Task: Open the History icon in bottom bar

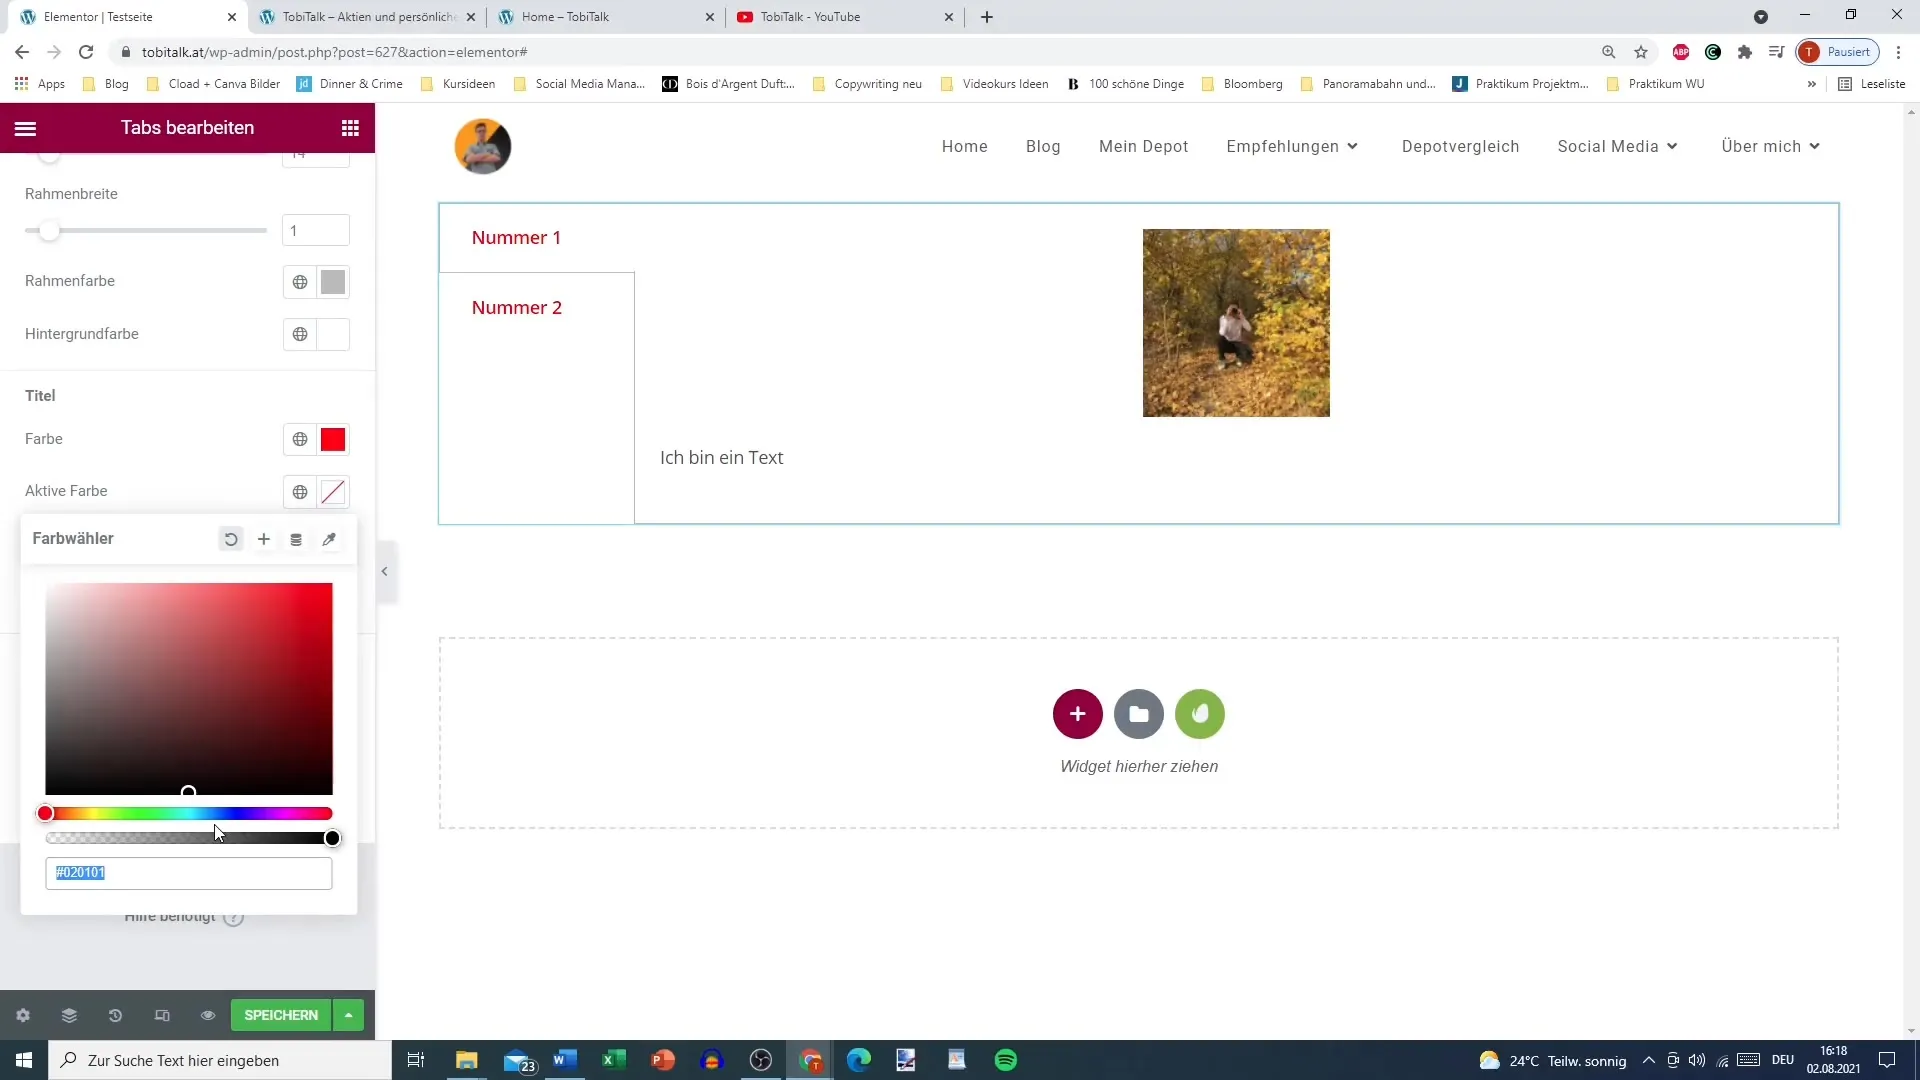Action: tap(115, 1015)
